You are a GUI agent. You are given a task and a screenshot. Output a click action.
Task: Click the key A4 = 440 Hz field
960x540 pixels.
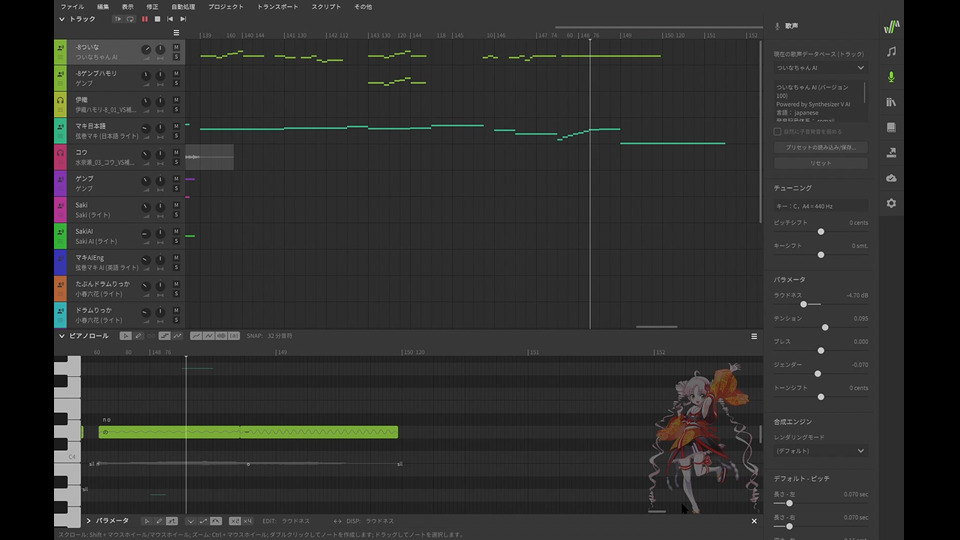click(x=820, y=206)
